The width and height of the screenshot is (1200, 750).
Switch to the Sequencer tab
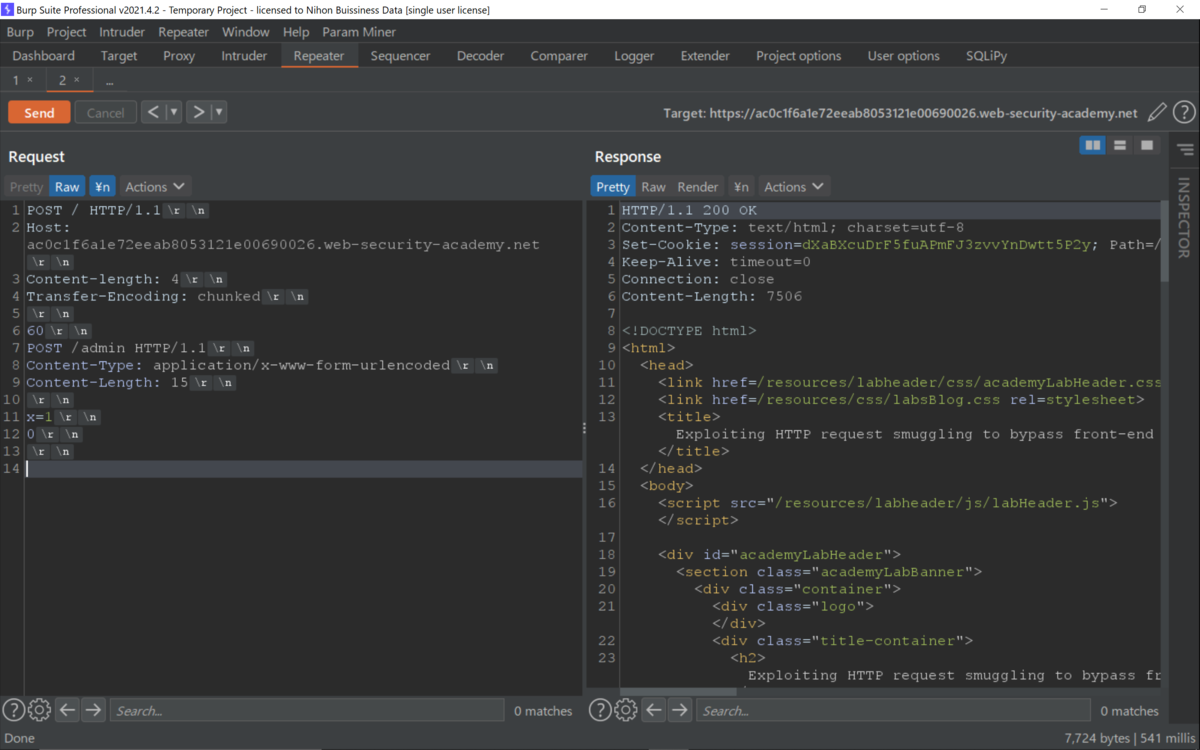400,56
